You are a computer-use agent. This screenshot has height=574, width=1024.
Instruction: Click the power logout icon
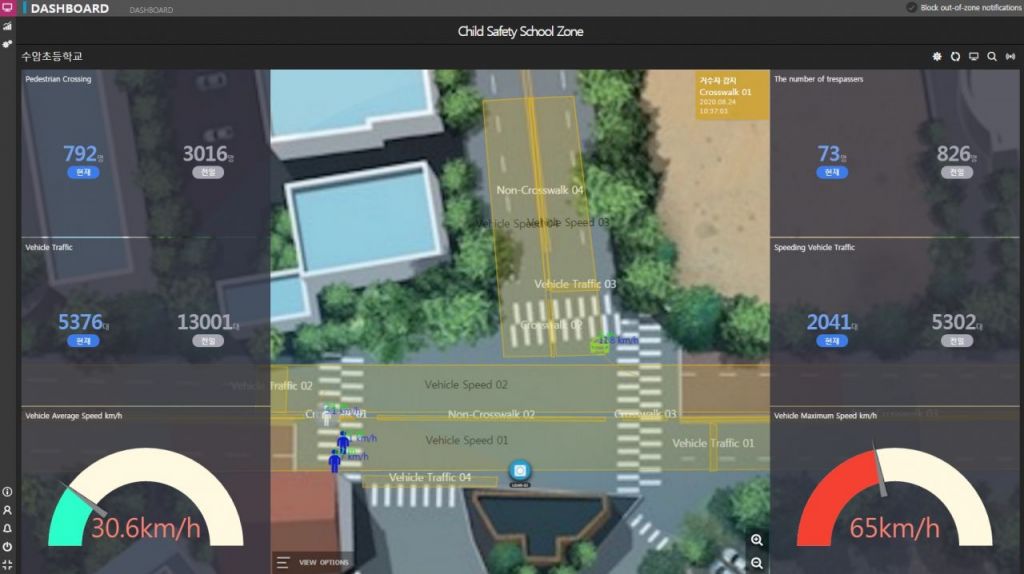point(7,547)
